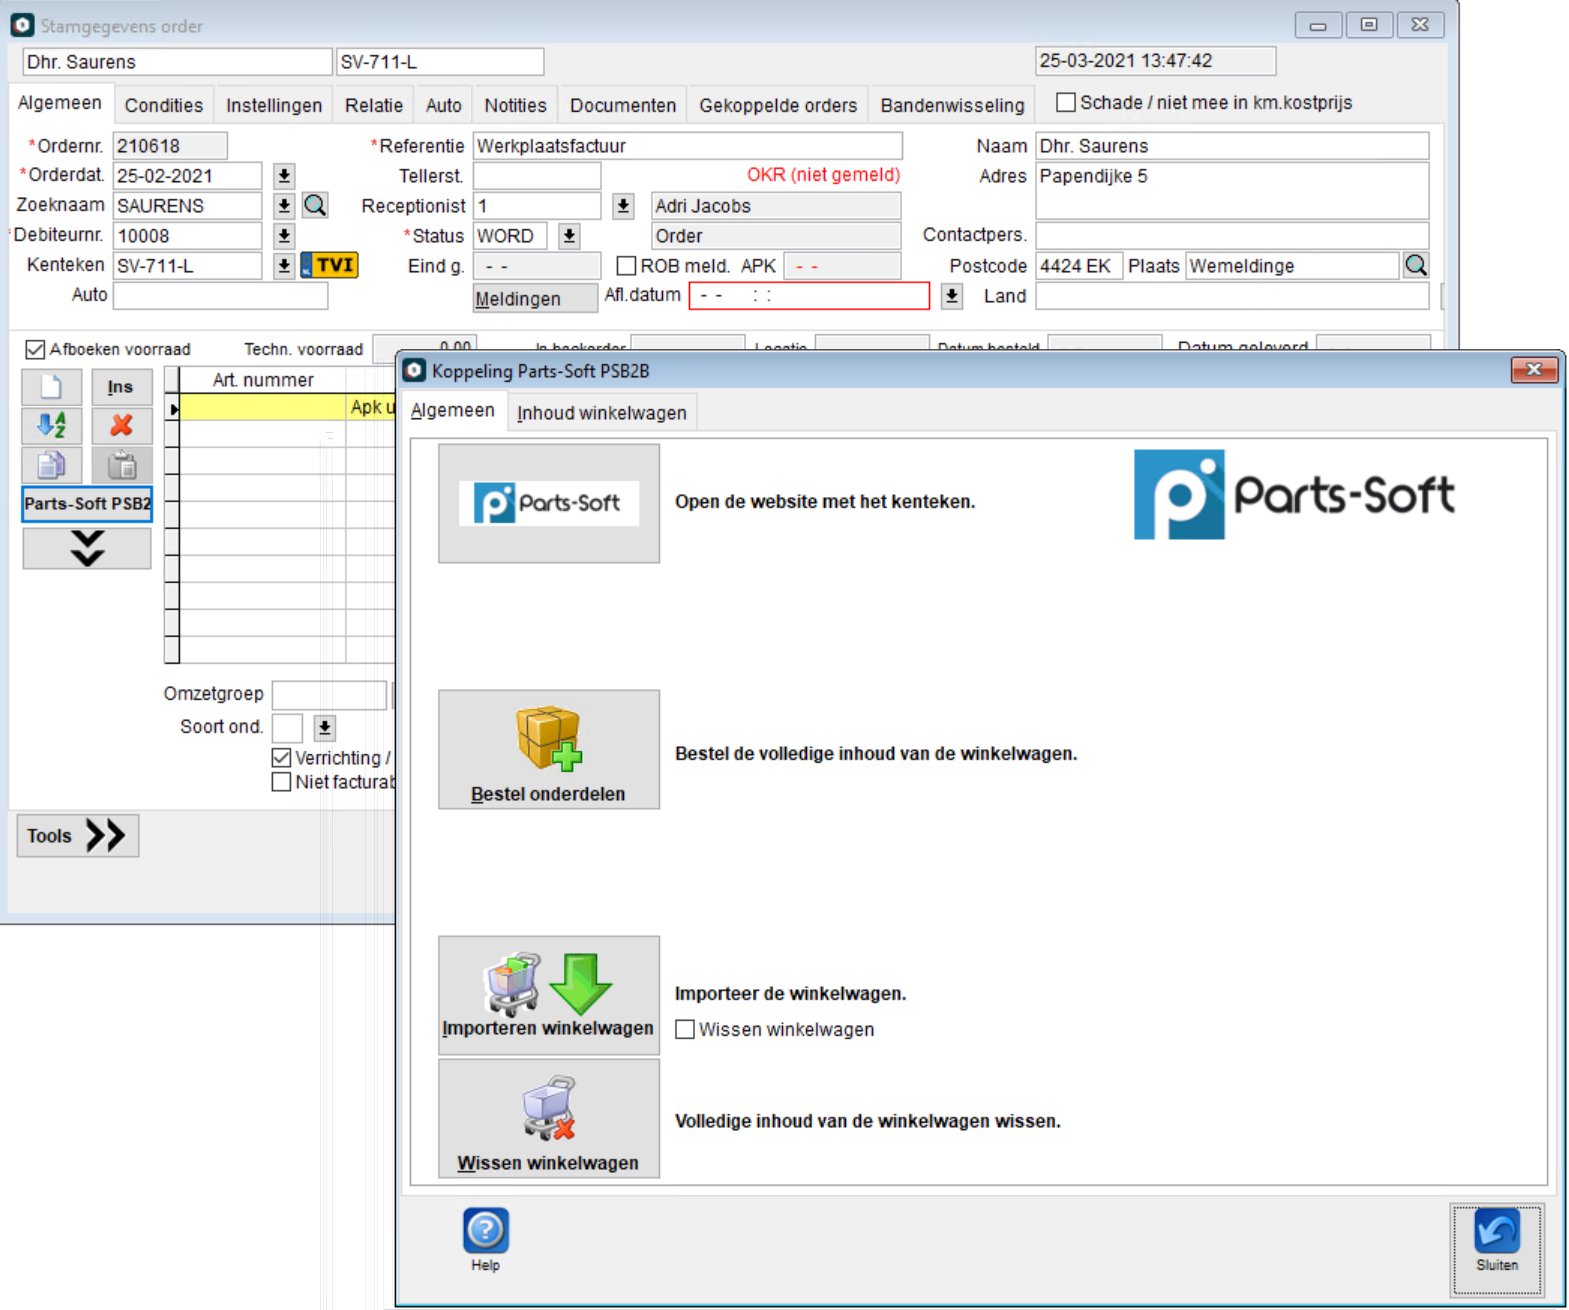Tick Wissen winkelwagen checkbox

[x=685, y=1029]
